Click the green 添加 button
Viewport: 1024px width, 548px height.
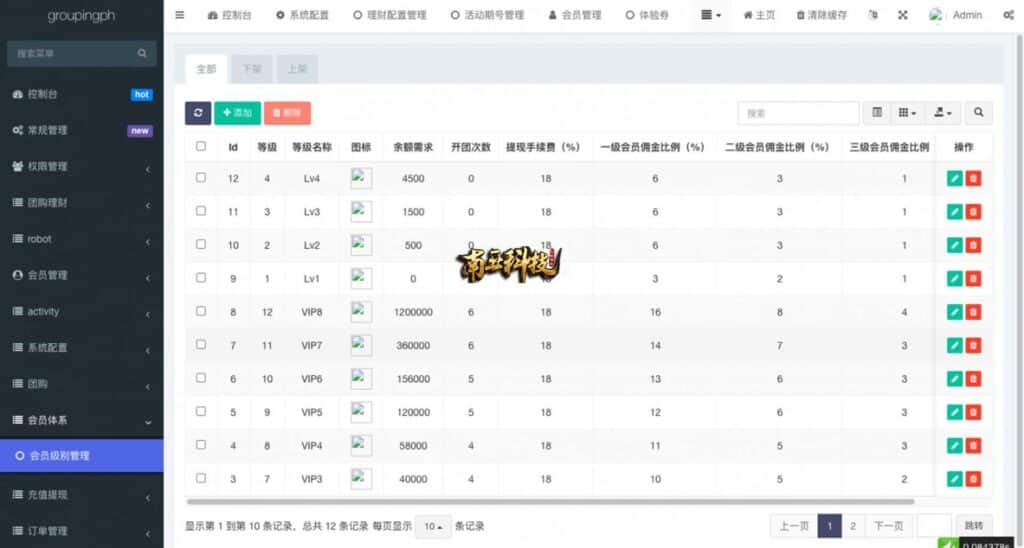click(x=237, y=113)
